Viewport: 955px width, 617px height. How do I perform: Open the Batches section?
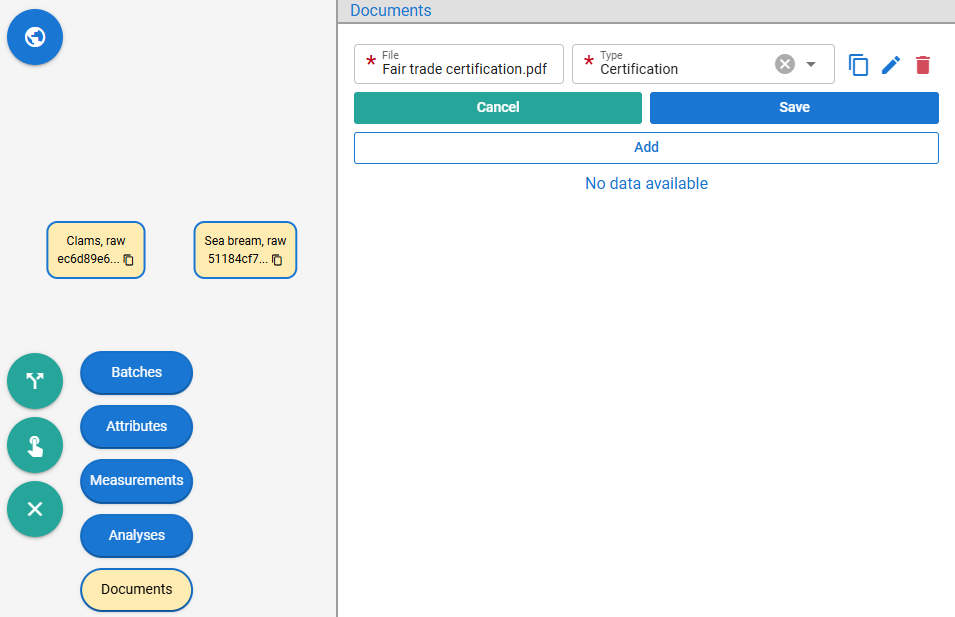click(136, 372)
